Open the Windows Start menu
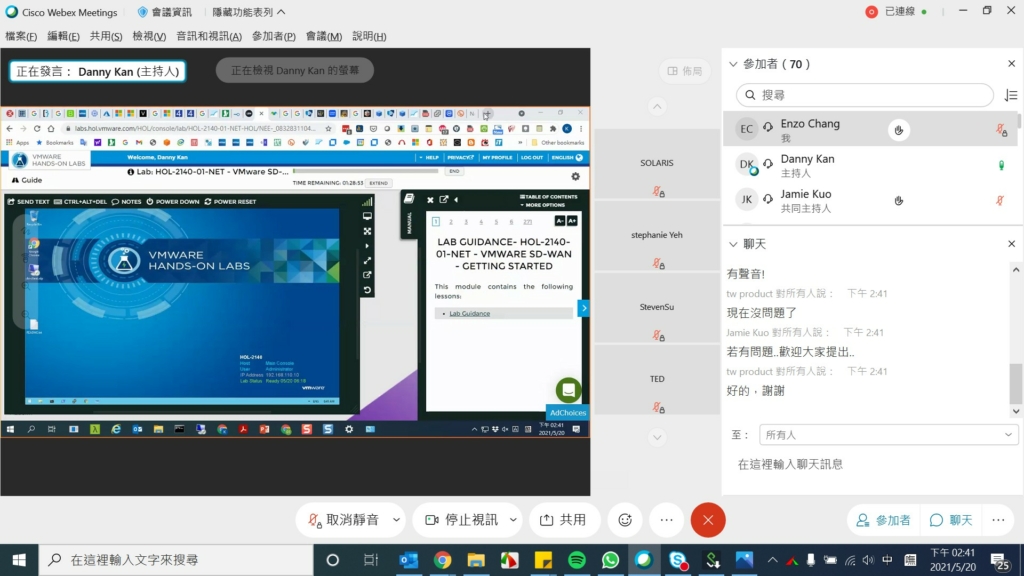The width and height of the screenshot is (1024, 576). click(19, 560)
